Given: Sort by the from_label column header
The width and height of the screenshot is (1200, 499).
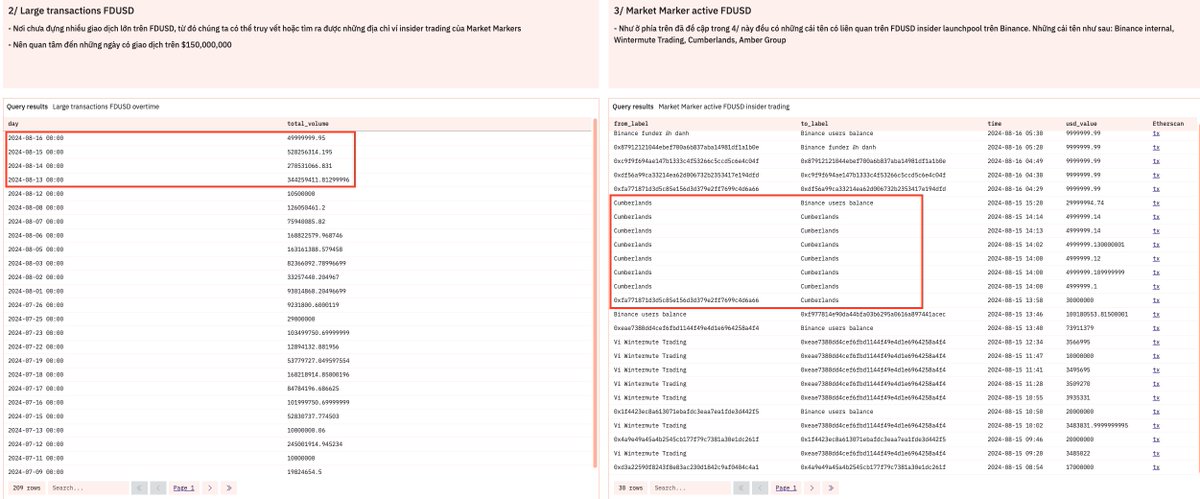Looking at the screenshot, I should coord(632,123).
